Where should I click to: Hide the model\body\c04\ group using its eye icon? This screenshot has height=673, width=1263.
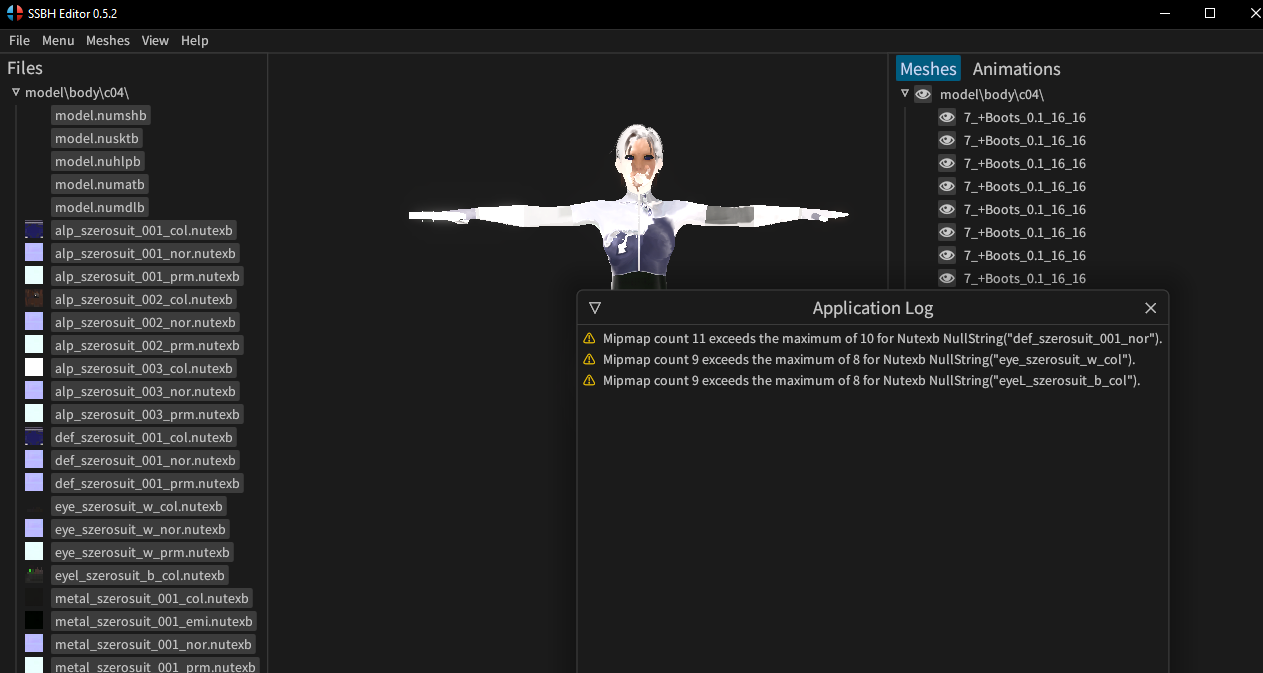click(x=922, y=93)
